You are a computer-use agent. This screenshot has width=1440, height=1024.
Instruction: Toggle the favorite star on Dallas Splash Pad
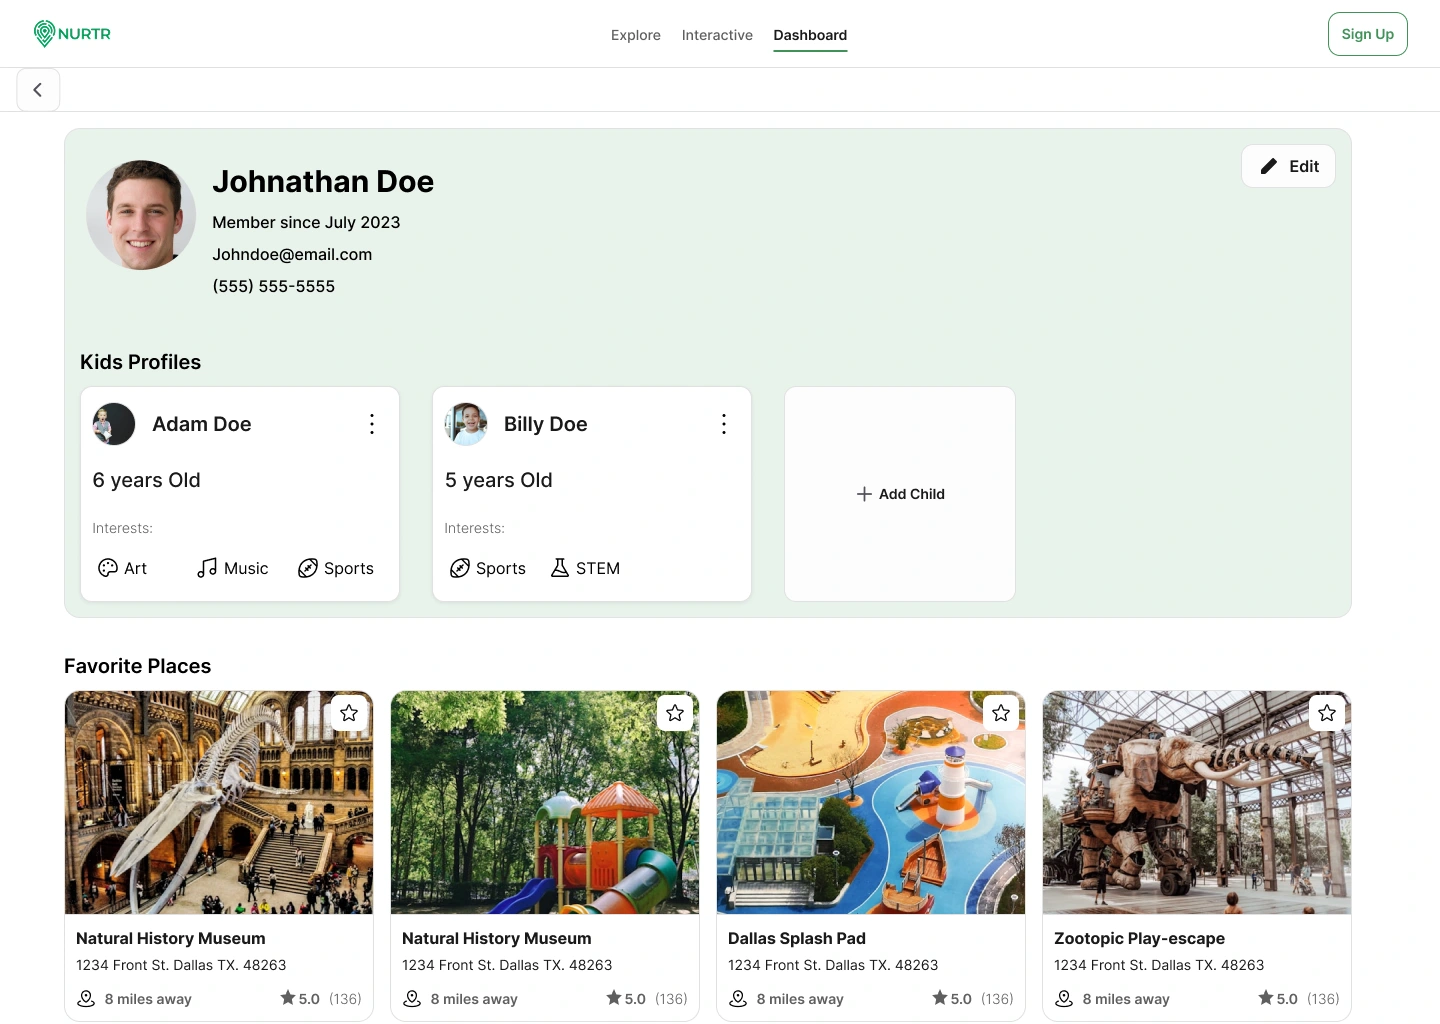point(1000,713)
